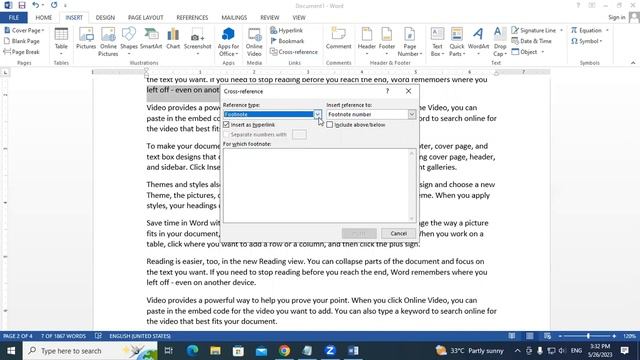Open Zoom from the taskbar

click(330, 351)
